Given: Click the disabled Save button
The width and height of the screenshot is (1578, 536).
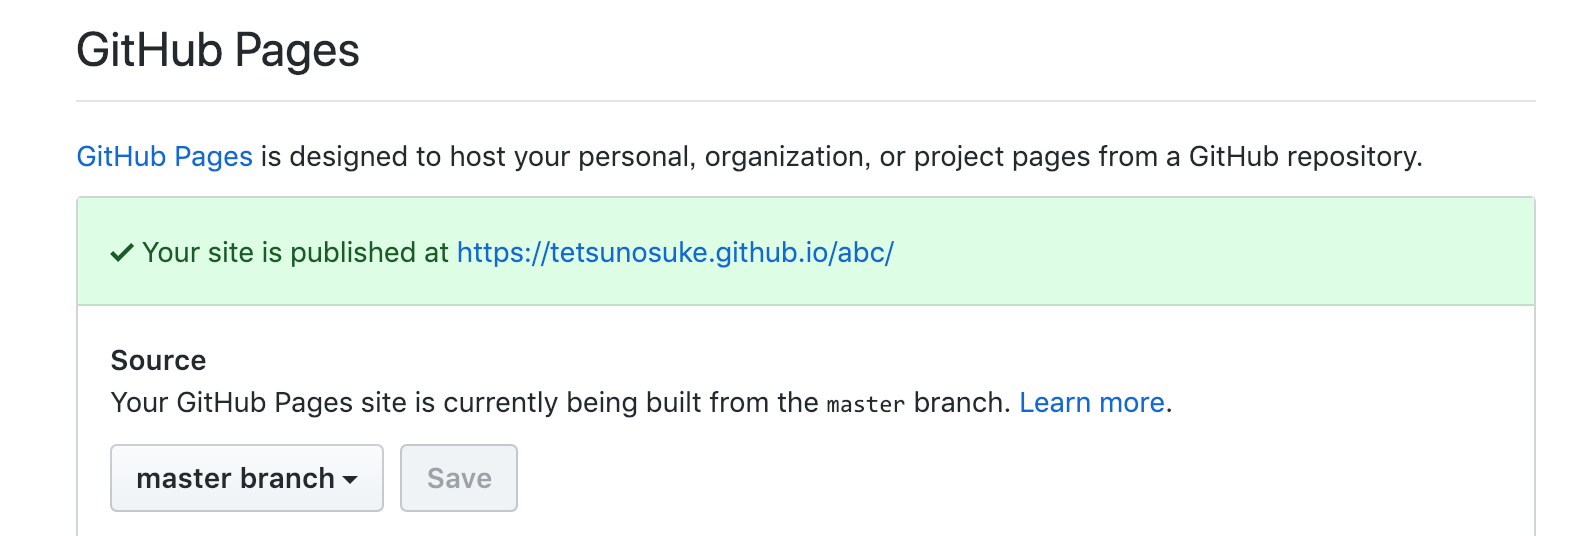Looking at the screenshot, I should pos(459,478).
